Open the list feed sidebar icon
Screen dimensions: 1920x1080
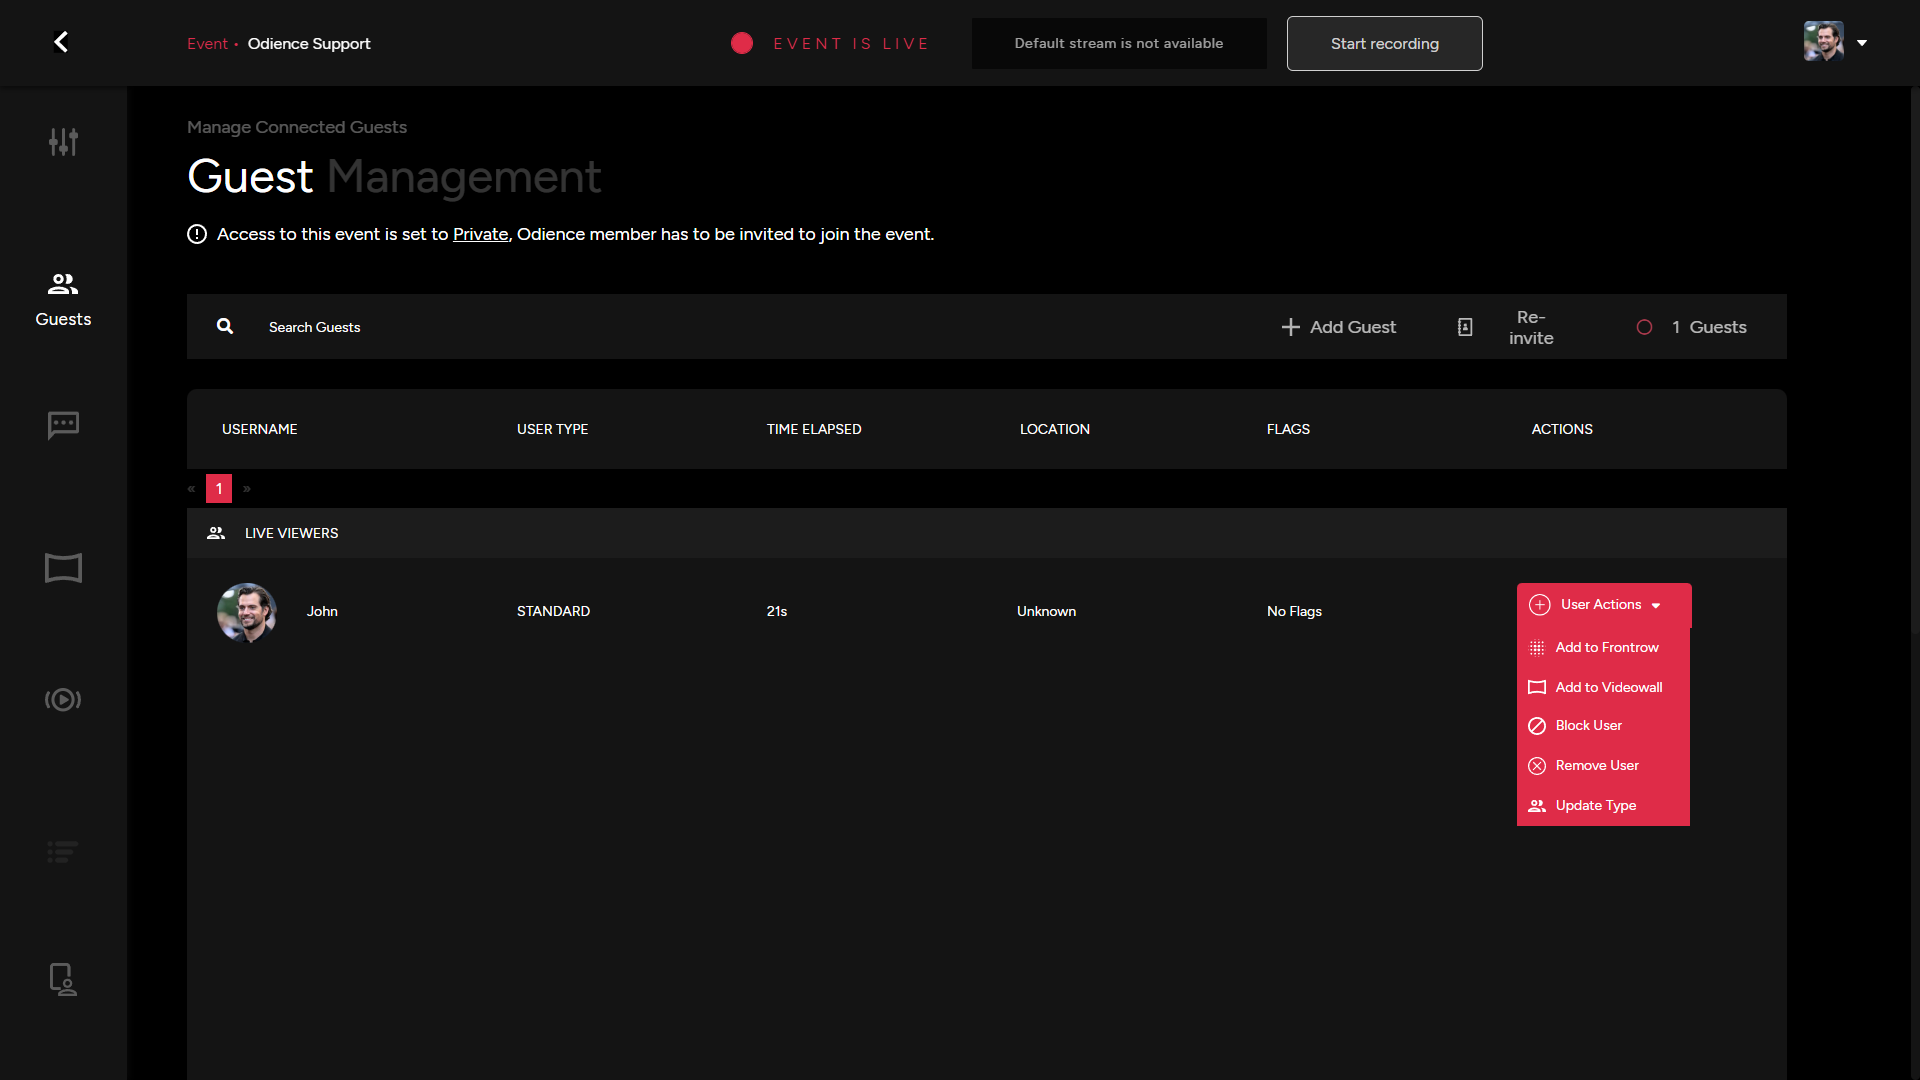point(63,852)
